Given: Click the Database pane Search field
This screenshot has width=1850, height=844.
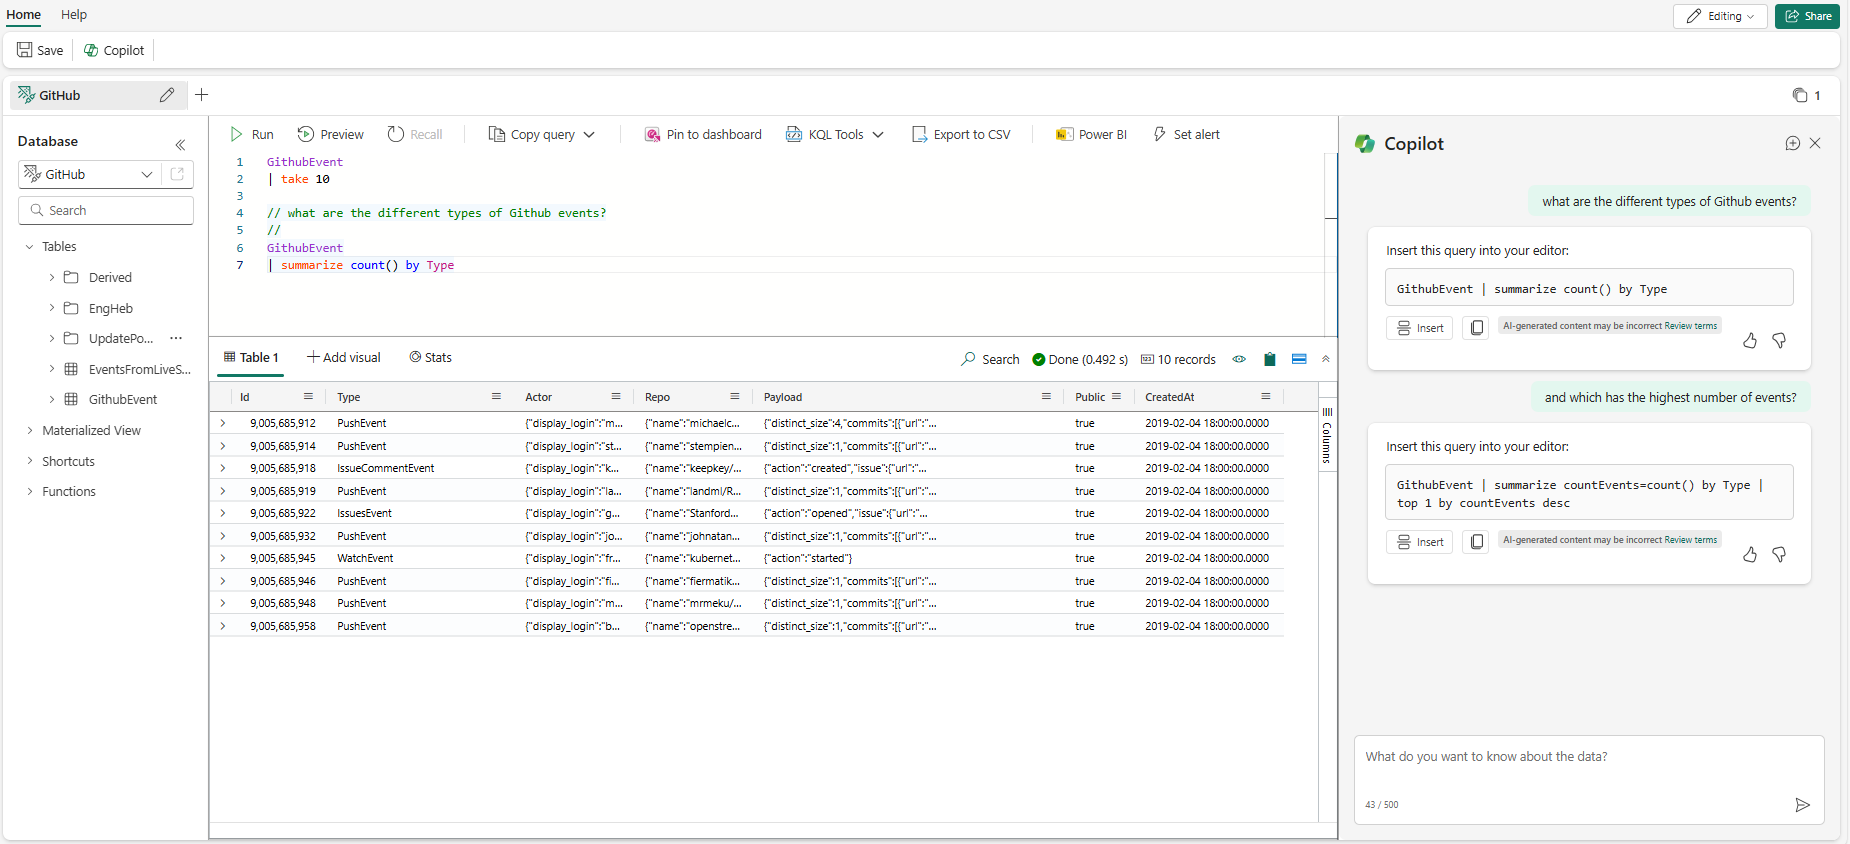Looking at the screenshot, I should click(x=106, y=210).
